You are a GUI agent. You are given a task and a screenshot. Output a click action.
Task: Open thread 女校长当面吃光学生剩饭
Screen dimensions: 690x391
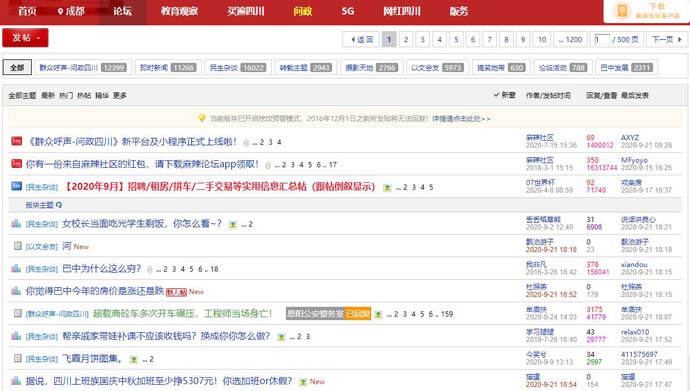pyautogui.click(x=142, y=224)
